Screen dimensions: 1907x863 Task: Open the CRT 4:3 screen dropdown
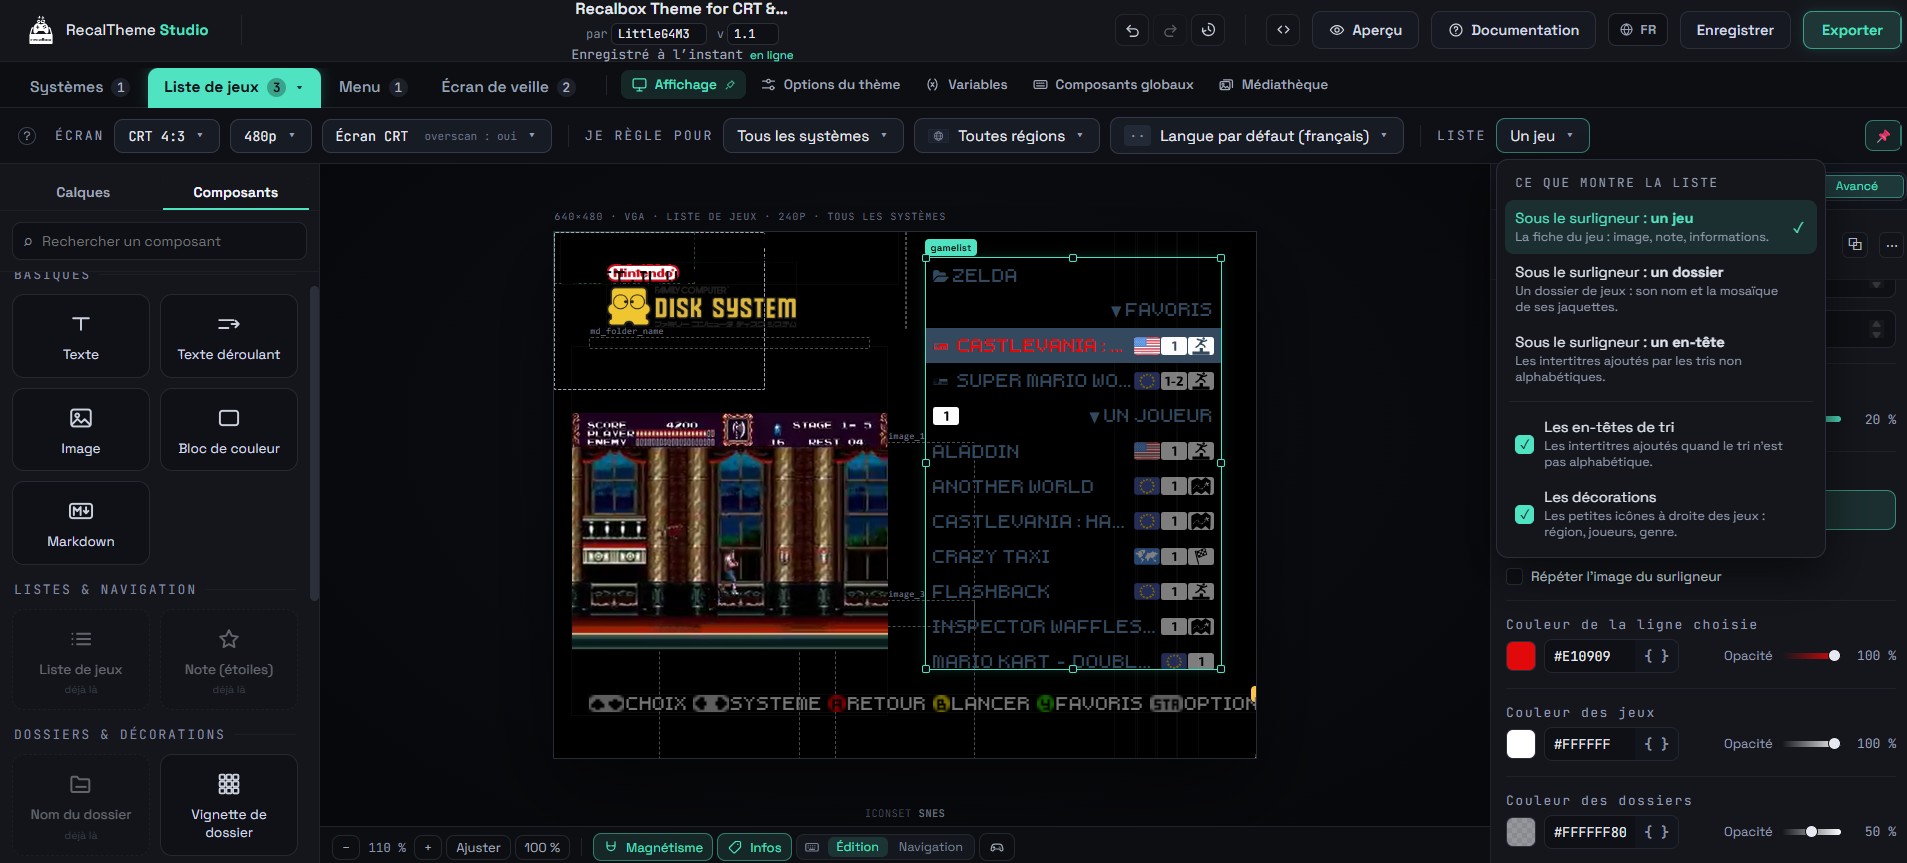[x=166, y=136]
